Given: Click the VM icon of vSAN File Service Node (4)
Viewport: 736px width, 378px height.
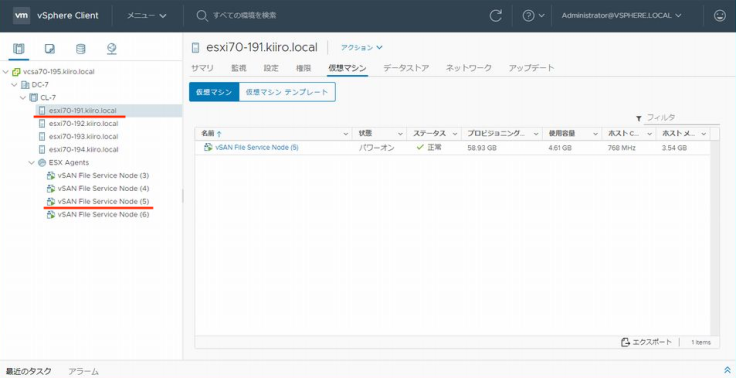Looking at the screenshot, I should coord(51,188).
